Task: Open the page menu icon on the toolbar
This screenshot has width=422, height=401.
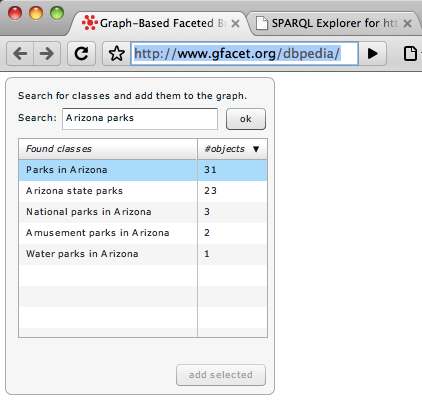Action: click(x=410, y=53)
